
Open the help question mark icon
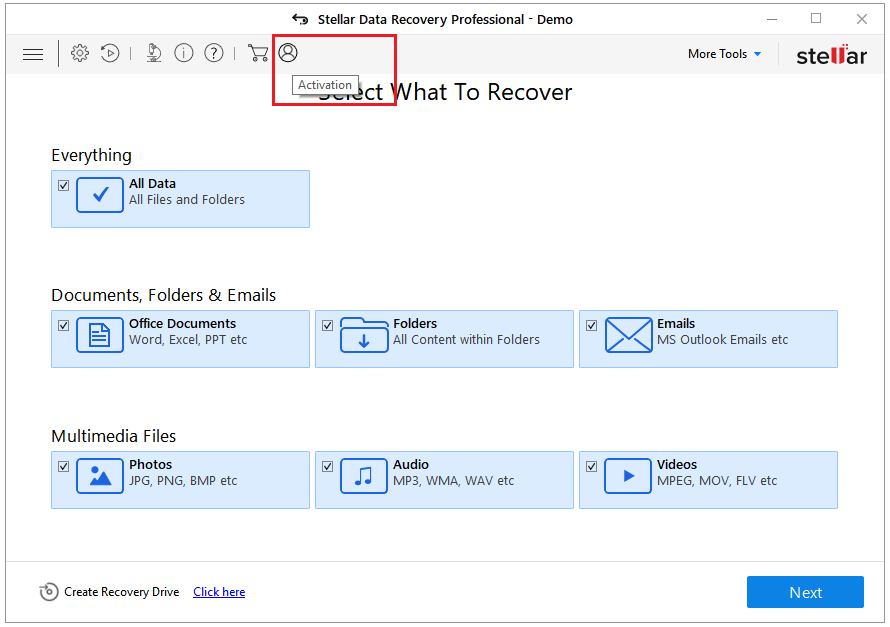pyautogui.click(x=214, y=53)
